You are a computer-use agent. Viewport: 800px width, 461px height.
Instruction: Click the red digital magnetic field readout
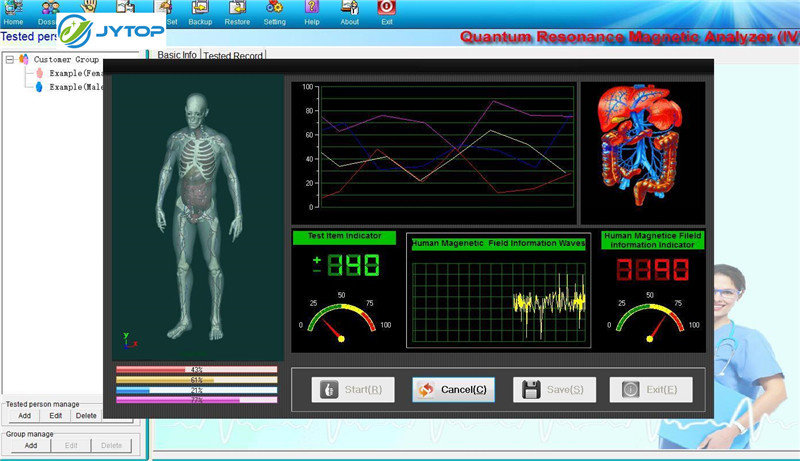pos(653,269)
